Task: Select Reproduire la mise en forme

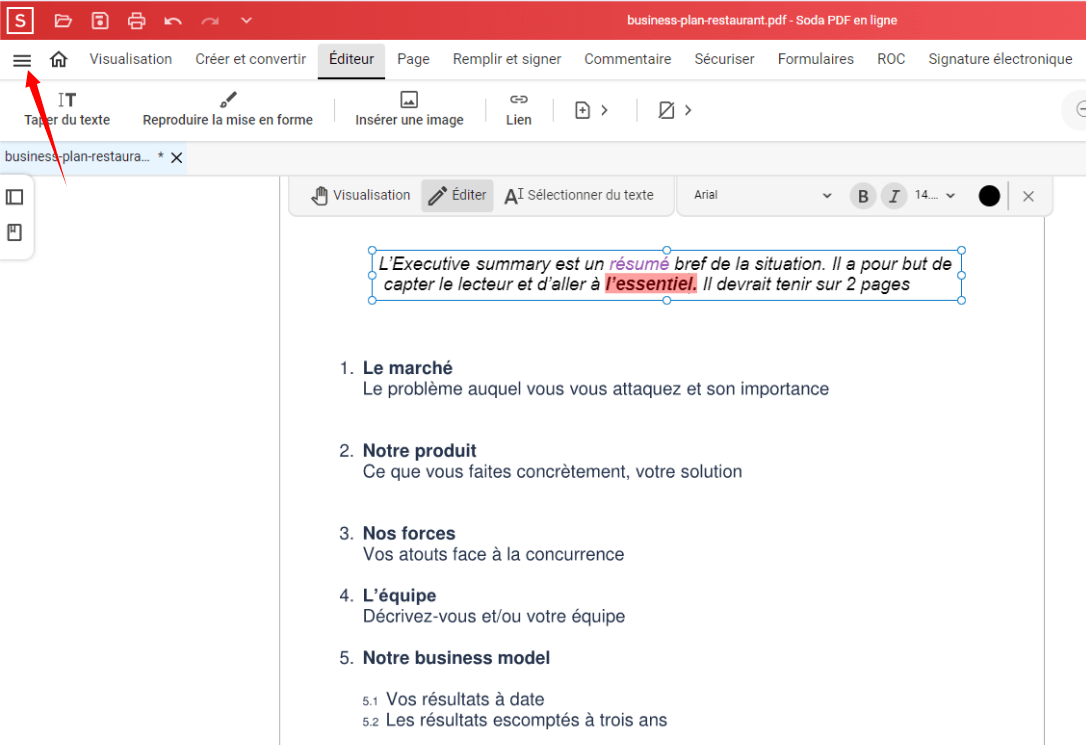Action: click(x=228, y=109)
